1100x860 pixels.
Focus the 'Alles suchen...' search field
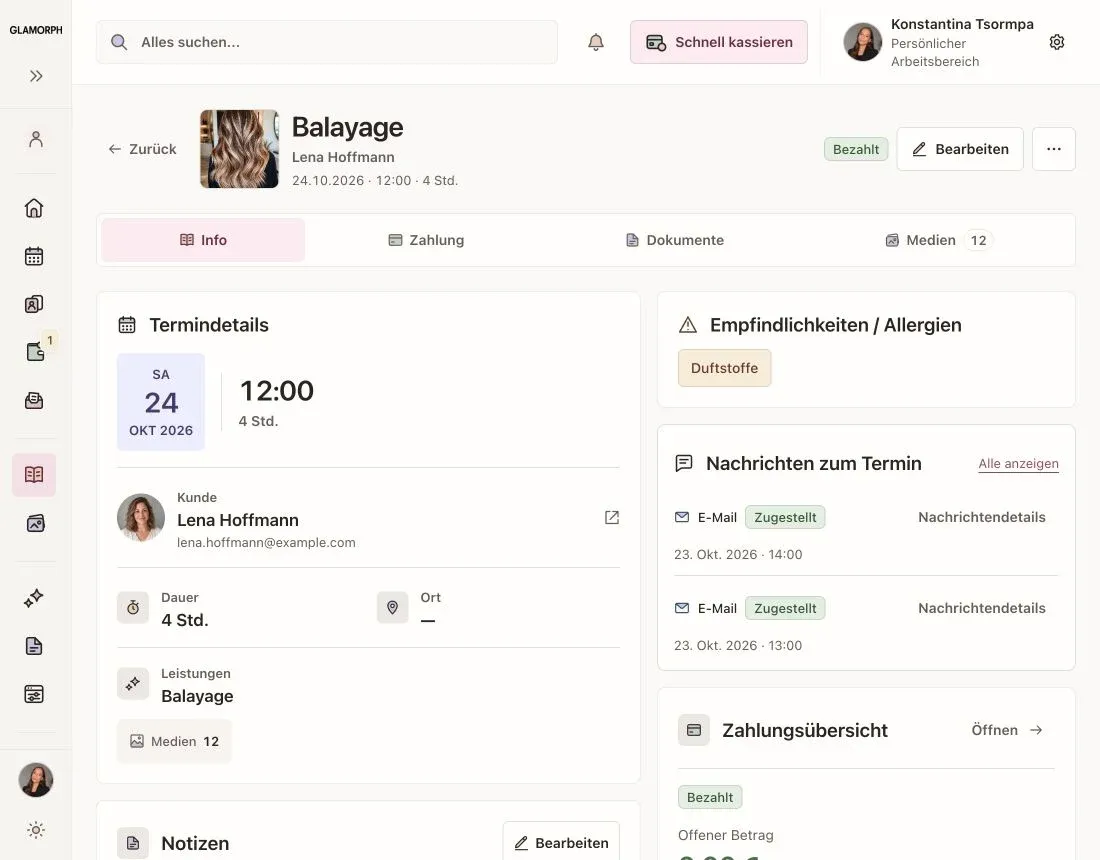coord(327,42)
